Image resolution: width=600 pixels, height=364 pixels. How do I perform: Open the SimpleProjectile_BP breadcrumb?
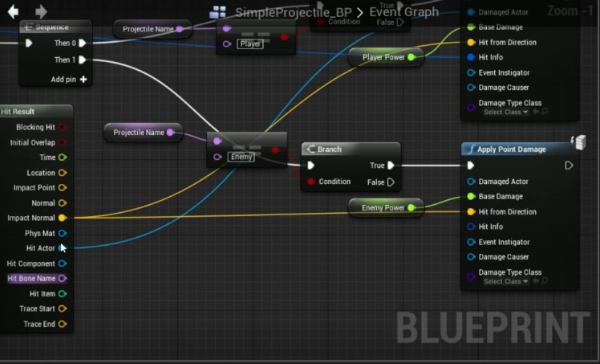pyautogui.click(x=293, y=12)
